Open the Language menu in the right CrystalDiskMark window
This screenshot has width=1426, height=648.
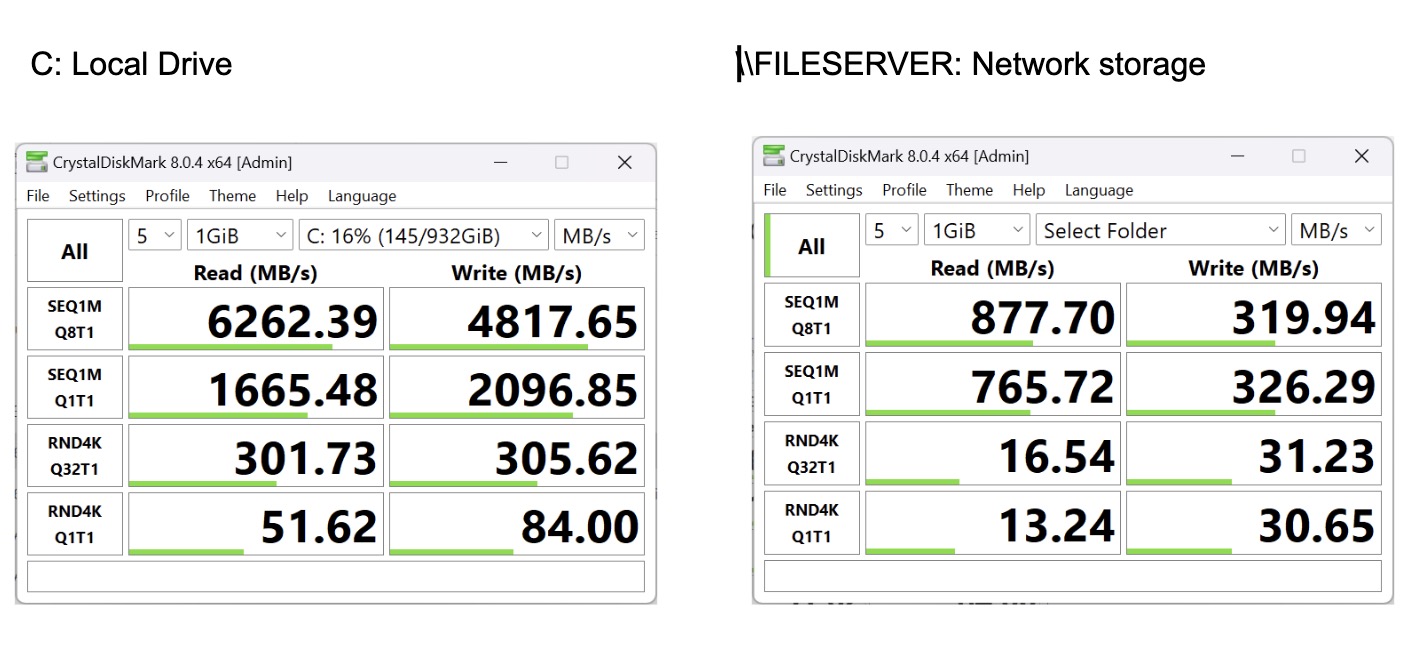pyautogui.click(x=1098, y=190)
